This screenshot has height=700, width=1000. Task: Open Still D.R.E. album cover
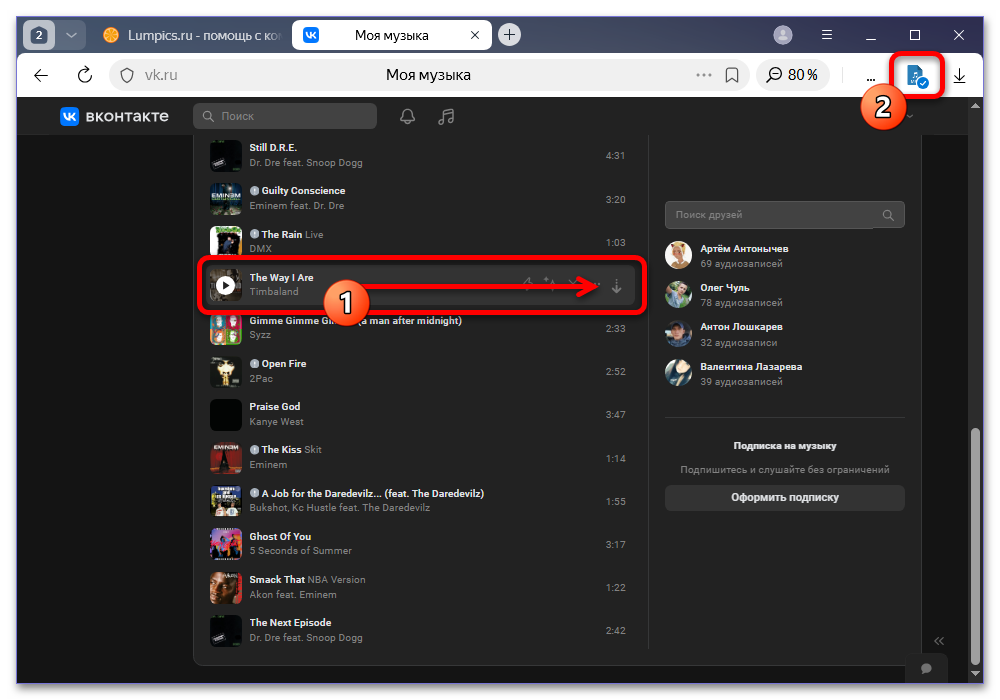click(226, 156)
